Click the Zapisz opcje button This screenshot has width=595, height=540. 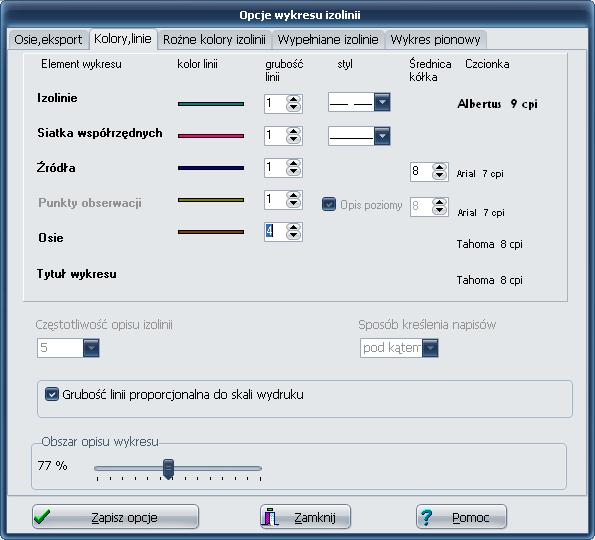point(115,516)
